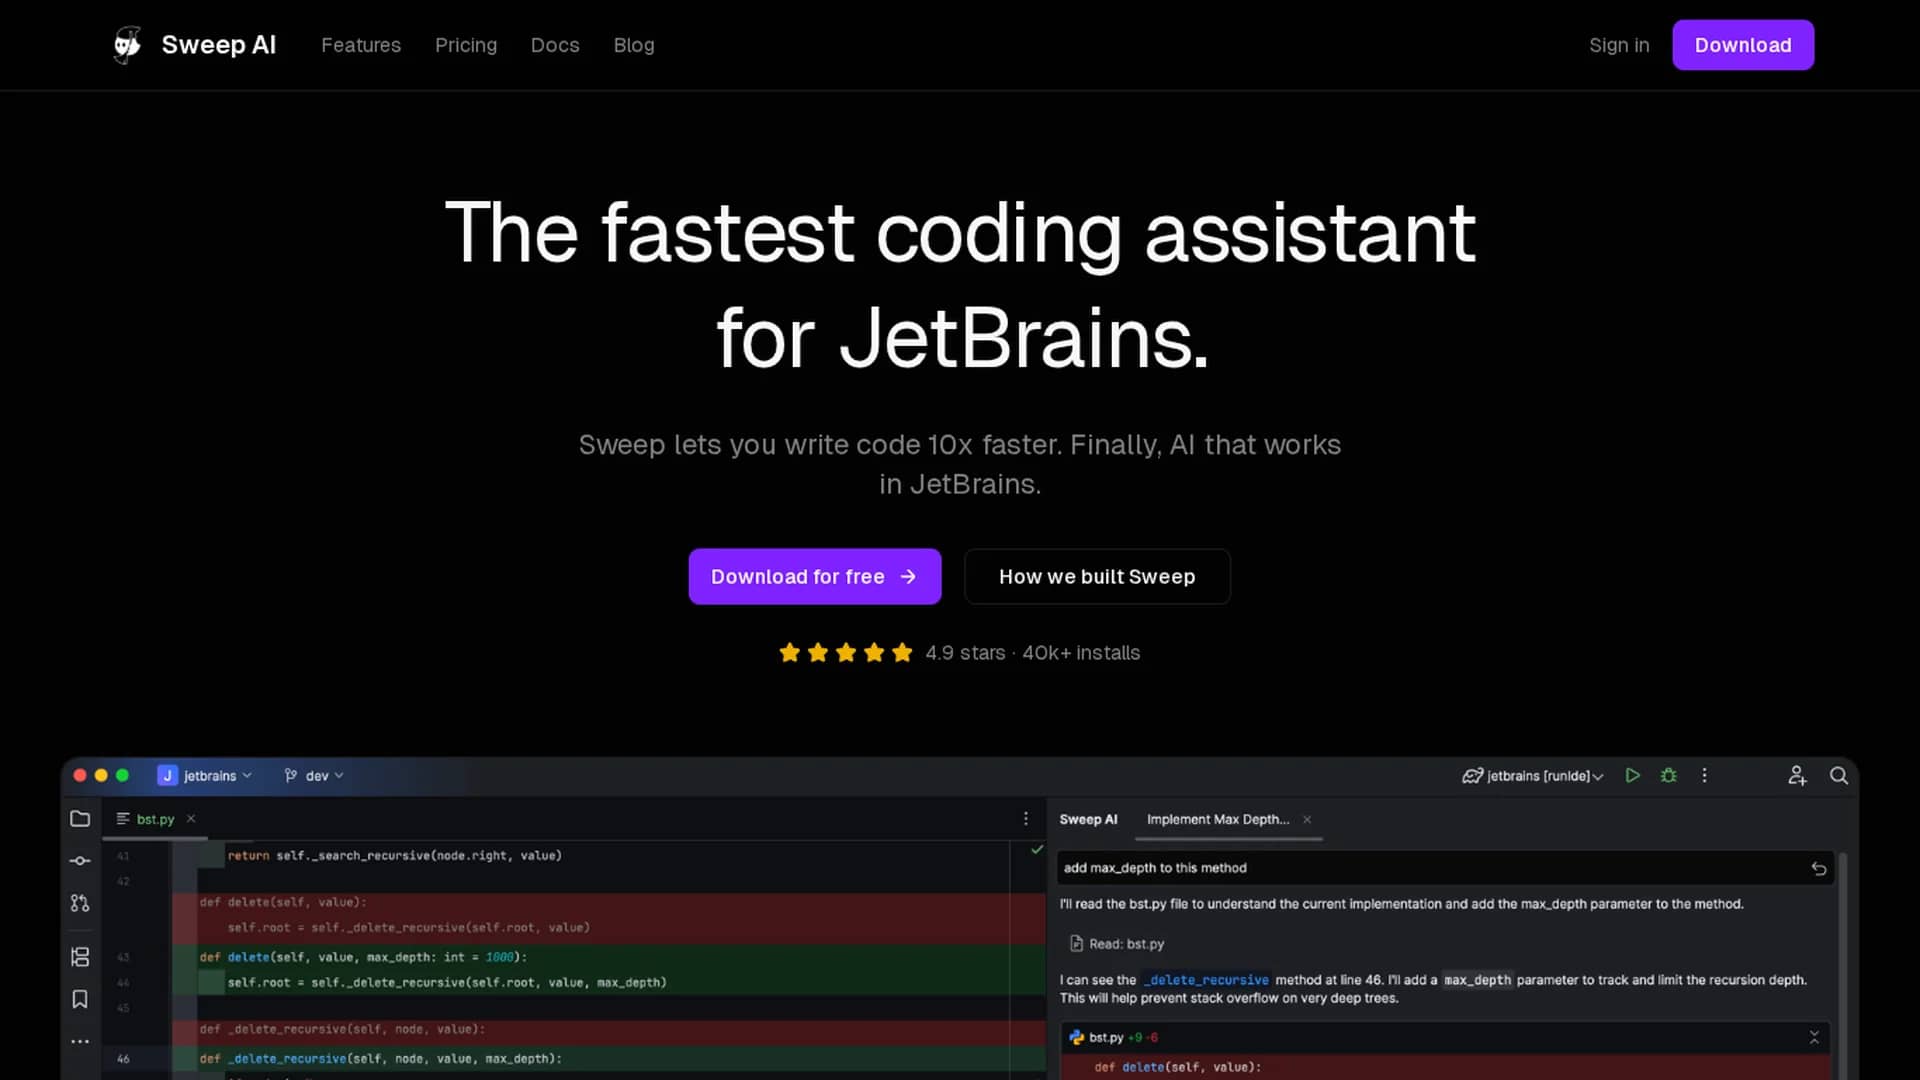
Task: Click the revert arrow icon in prompt
Action: [1819, 869]
